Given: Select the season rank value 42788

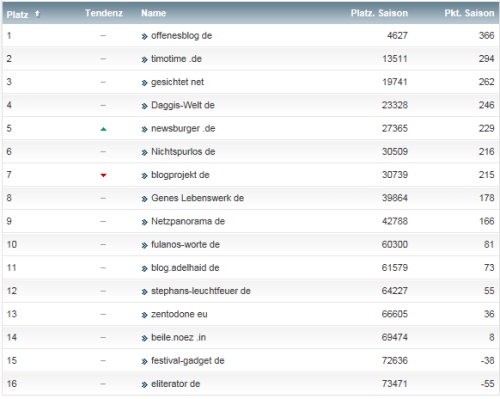Looking at the screenshot, I should pos(395,221).
